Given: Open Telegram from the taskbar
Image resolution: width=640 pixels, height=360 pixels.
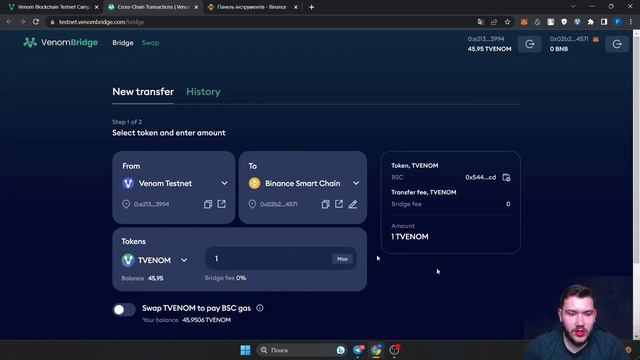Looking at the screenshot, I should [358, 350].
